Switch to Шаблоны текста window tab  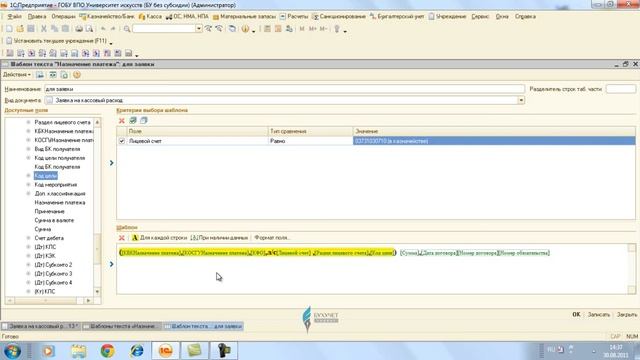pyautogui.click(x=121, y=326)
